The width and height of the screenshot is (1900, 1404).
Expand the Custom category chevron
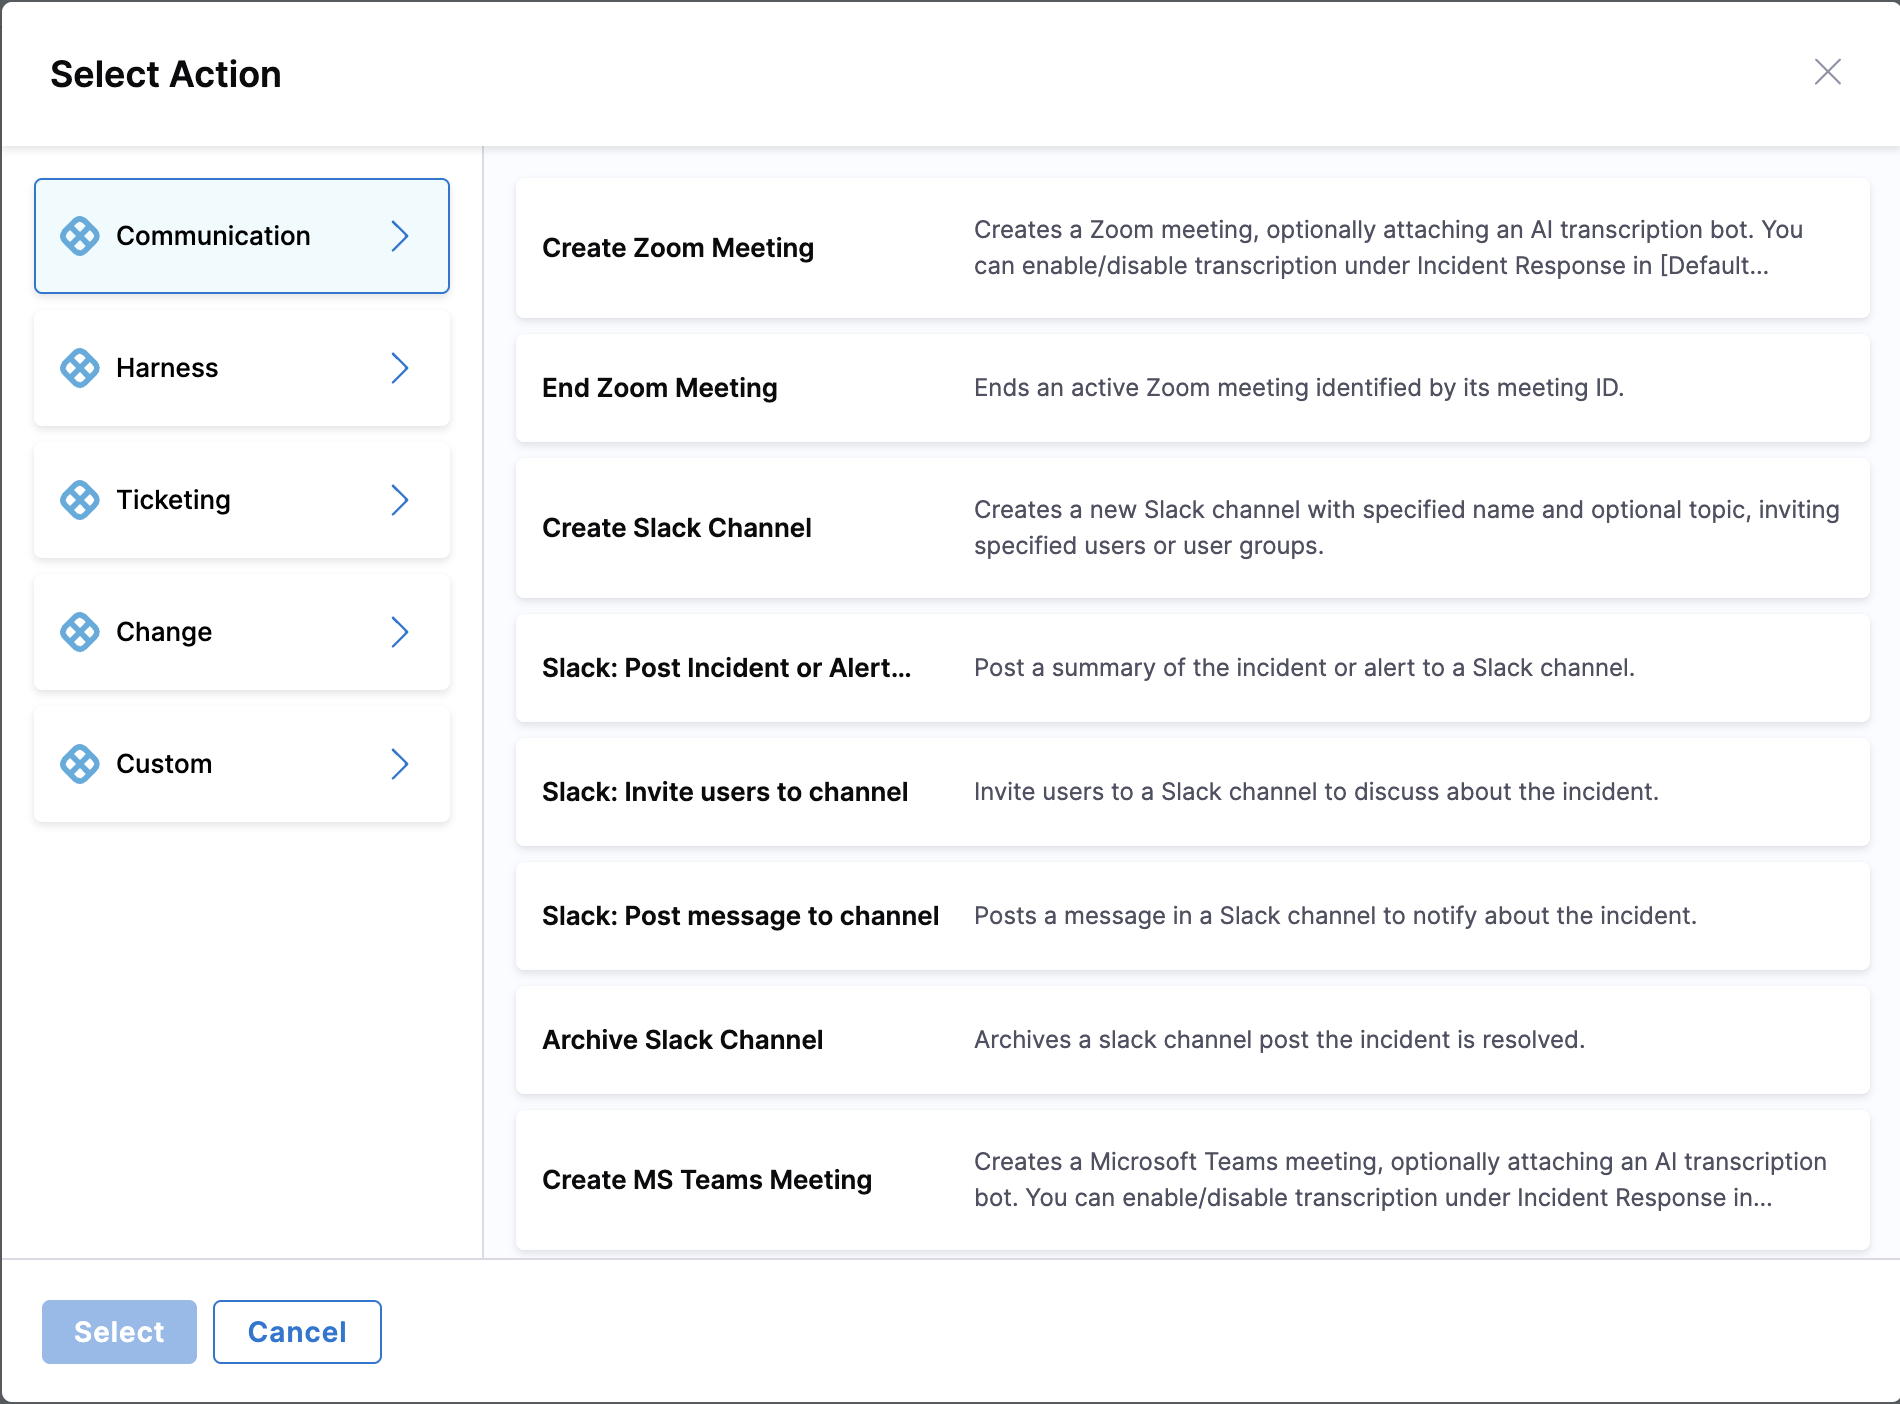[402, 764]
